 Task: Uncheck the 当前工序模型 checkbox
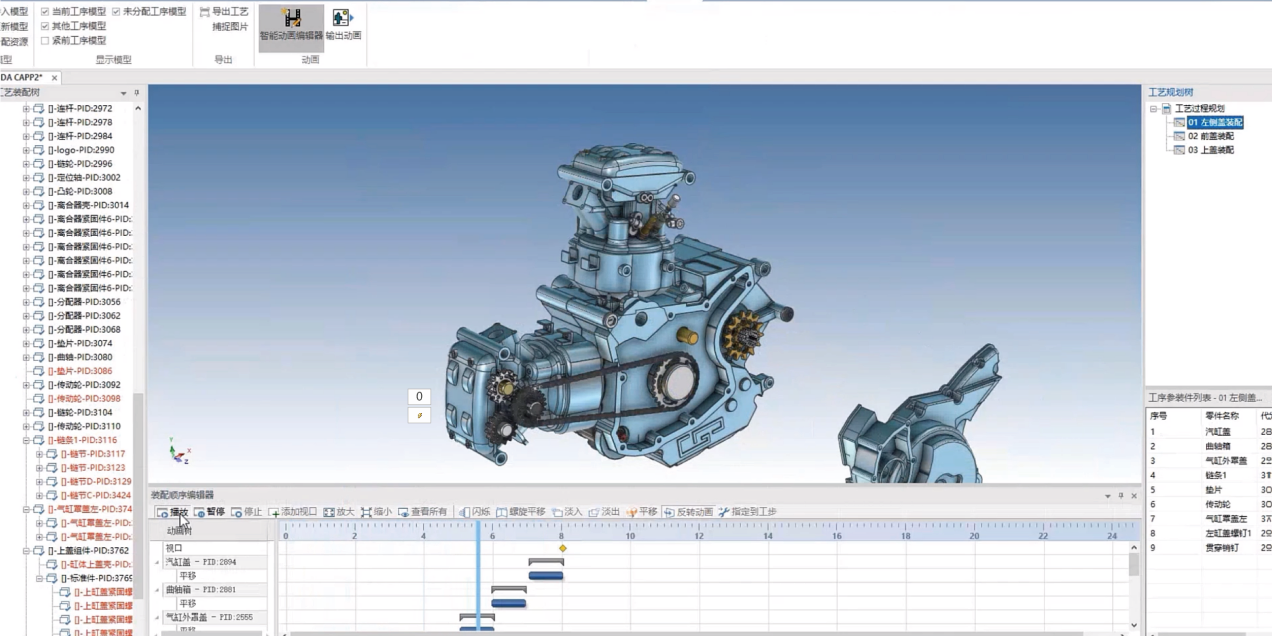coord(45,12)
